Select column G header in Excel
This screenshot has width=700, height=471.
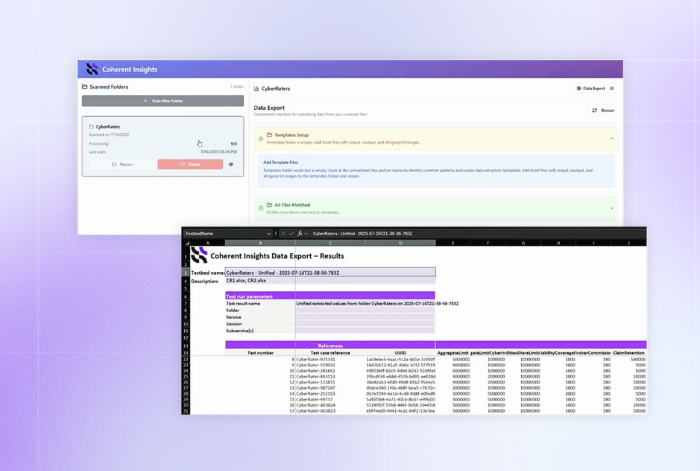point(523,243)
